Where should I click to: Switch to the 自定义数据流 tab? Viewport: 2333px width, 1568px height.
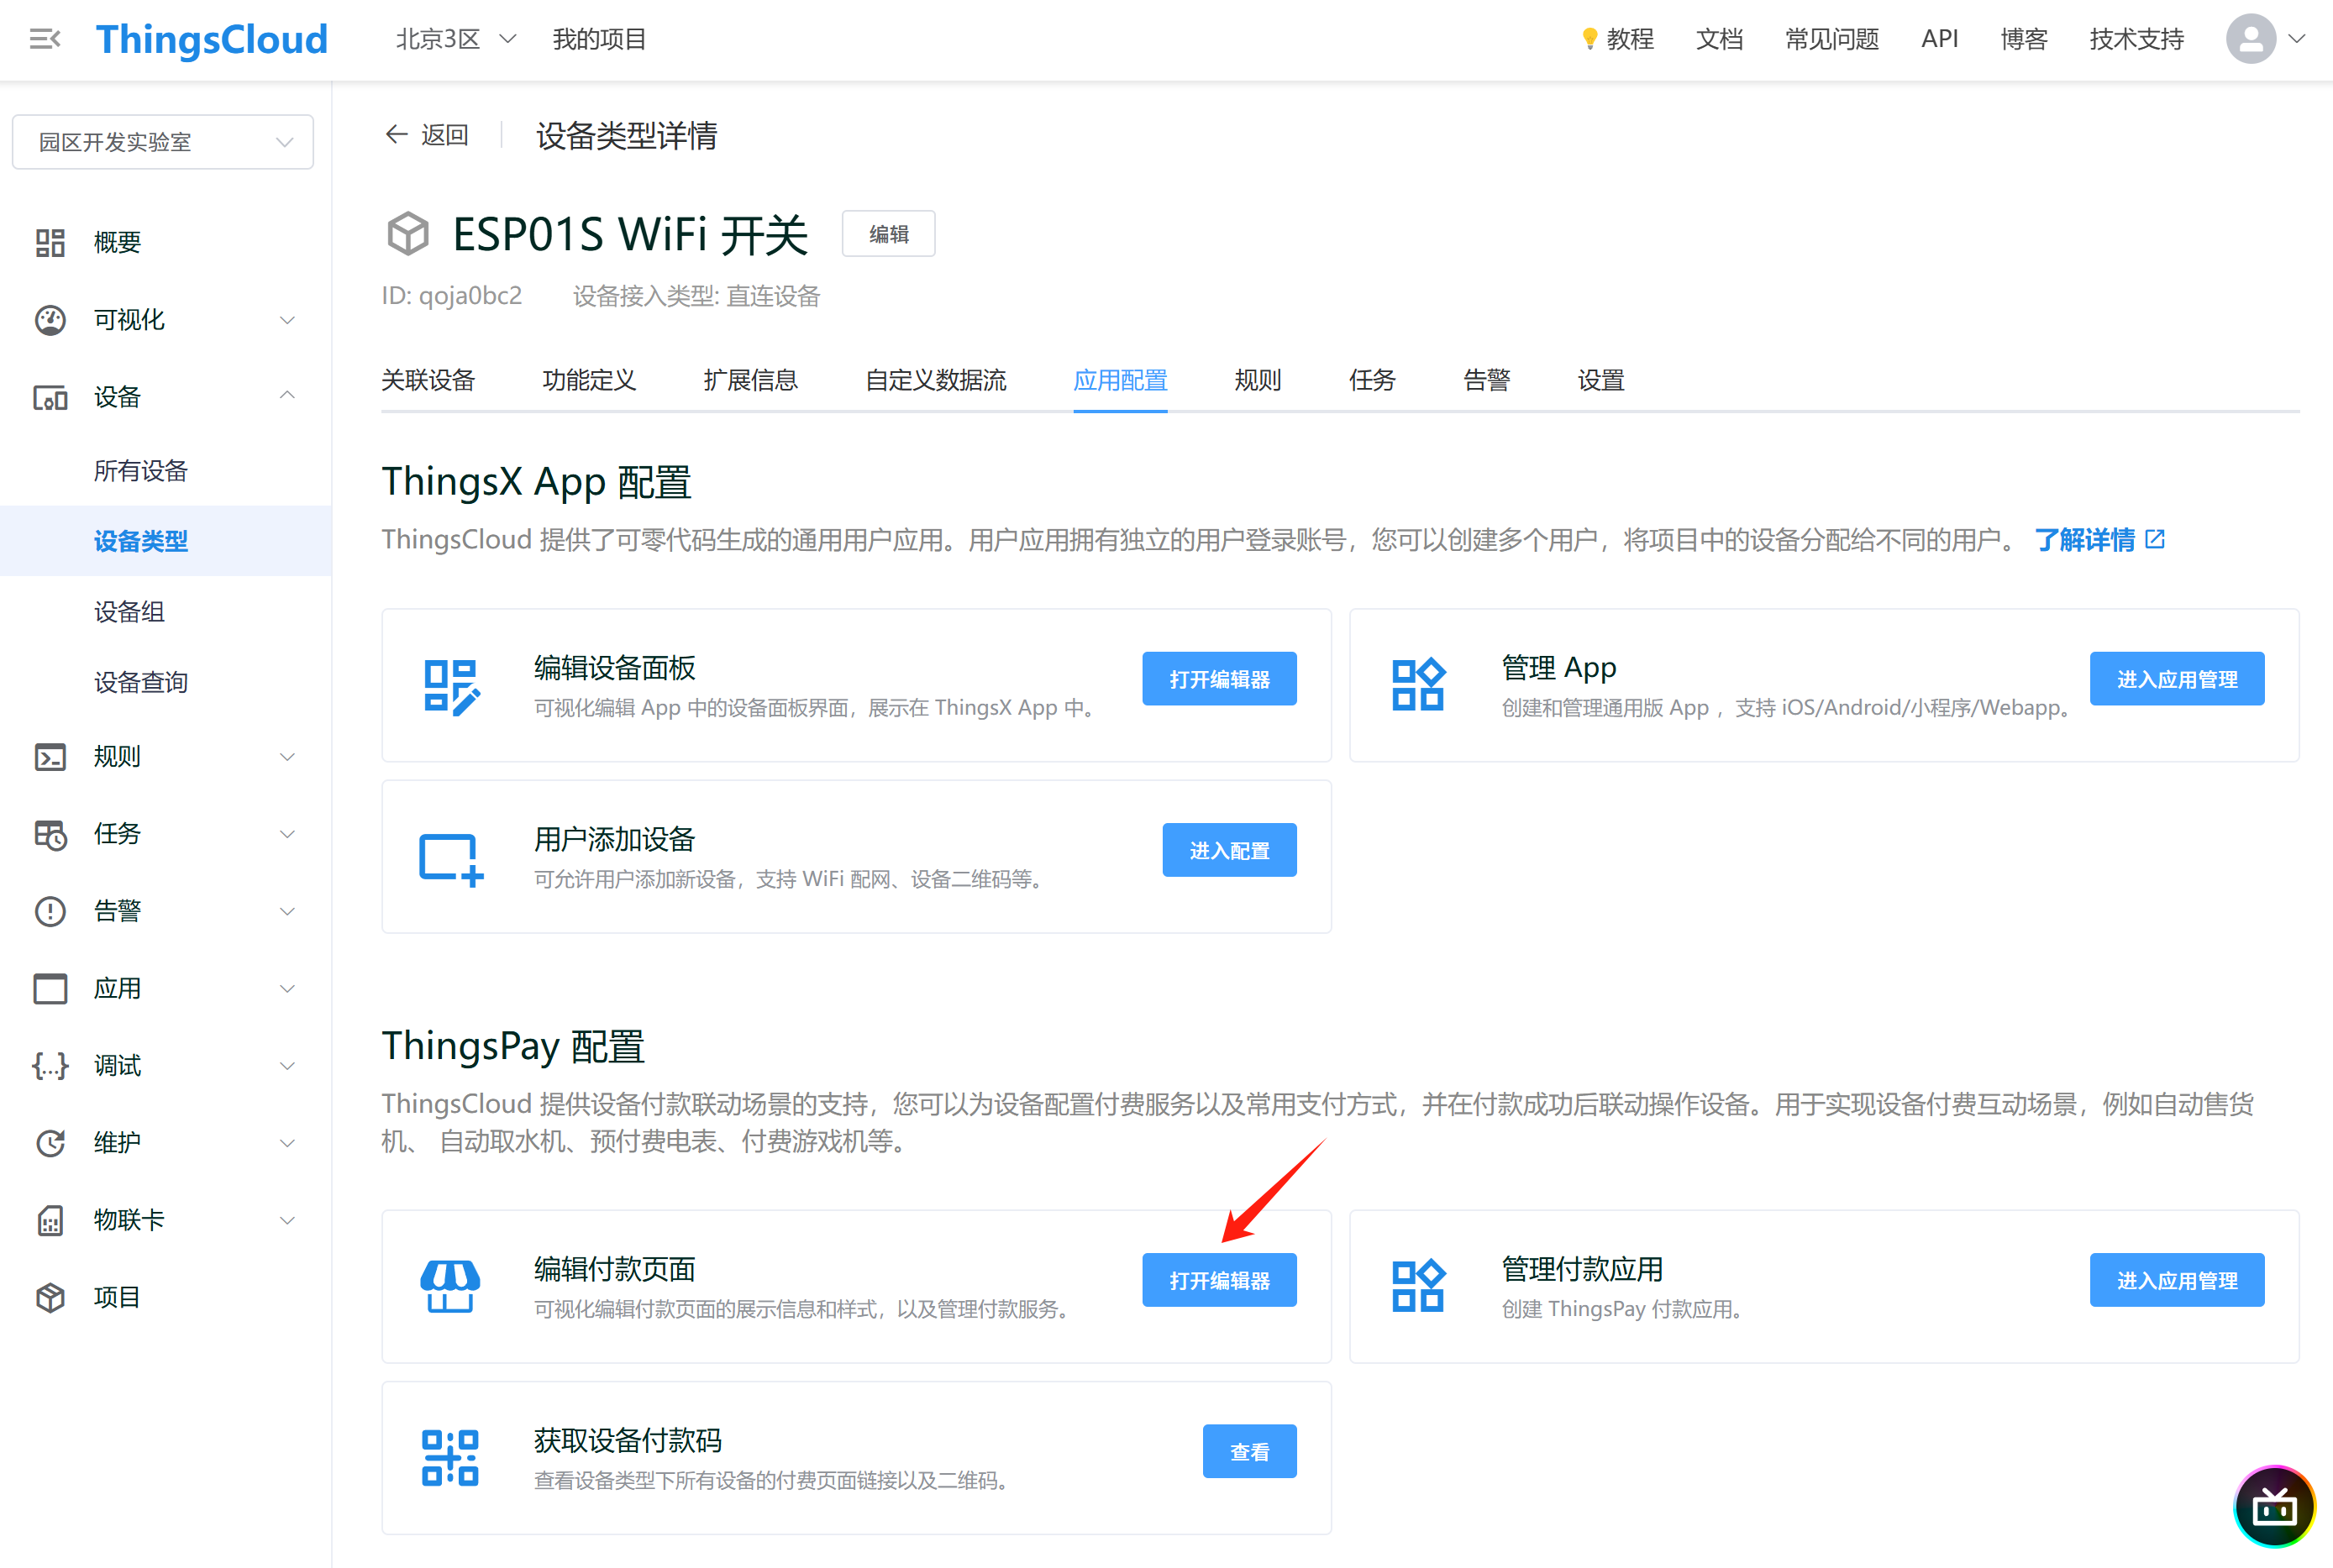(935, 380)
